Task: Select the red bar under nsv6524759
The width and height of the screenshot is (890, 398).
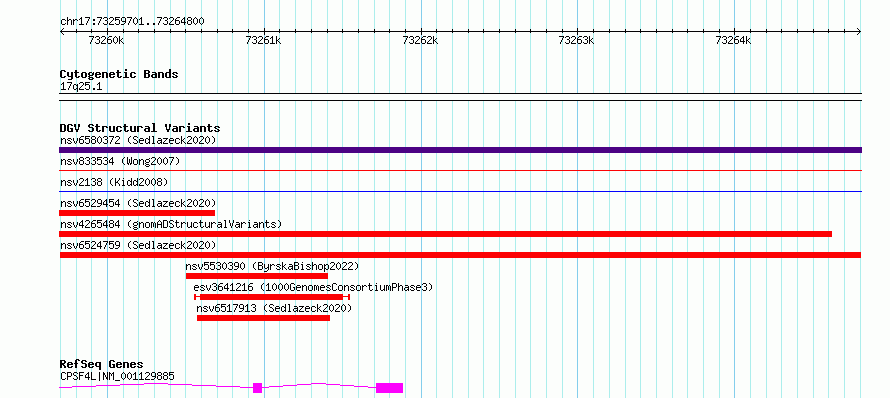Action: click(460, 255)
